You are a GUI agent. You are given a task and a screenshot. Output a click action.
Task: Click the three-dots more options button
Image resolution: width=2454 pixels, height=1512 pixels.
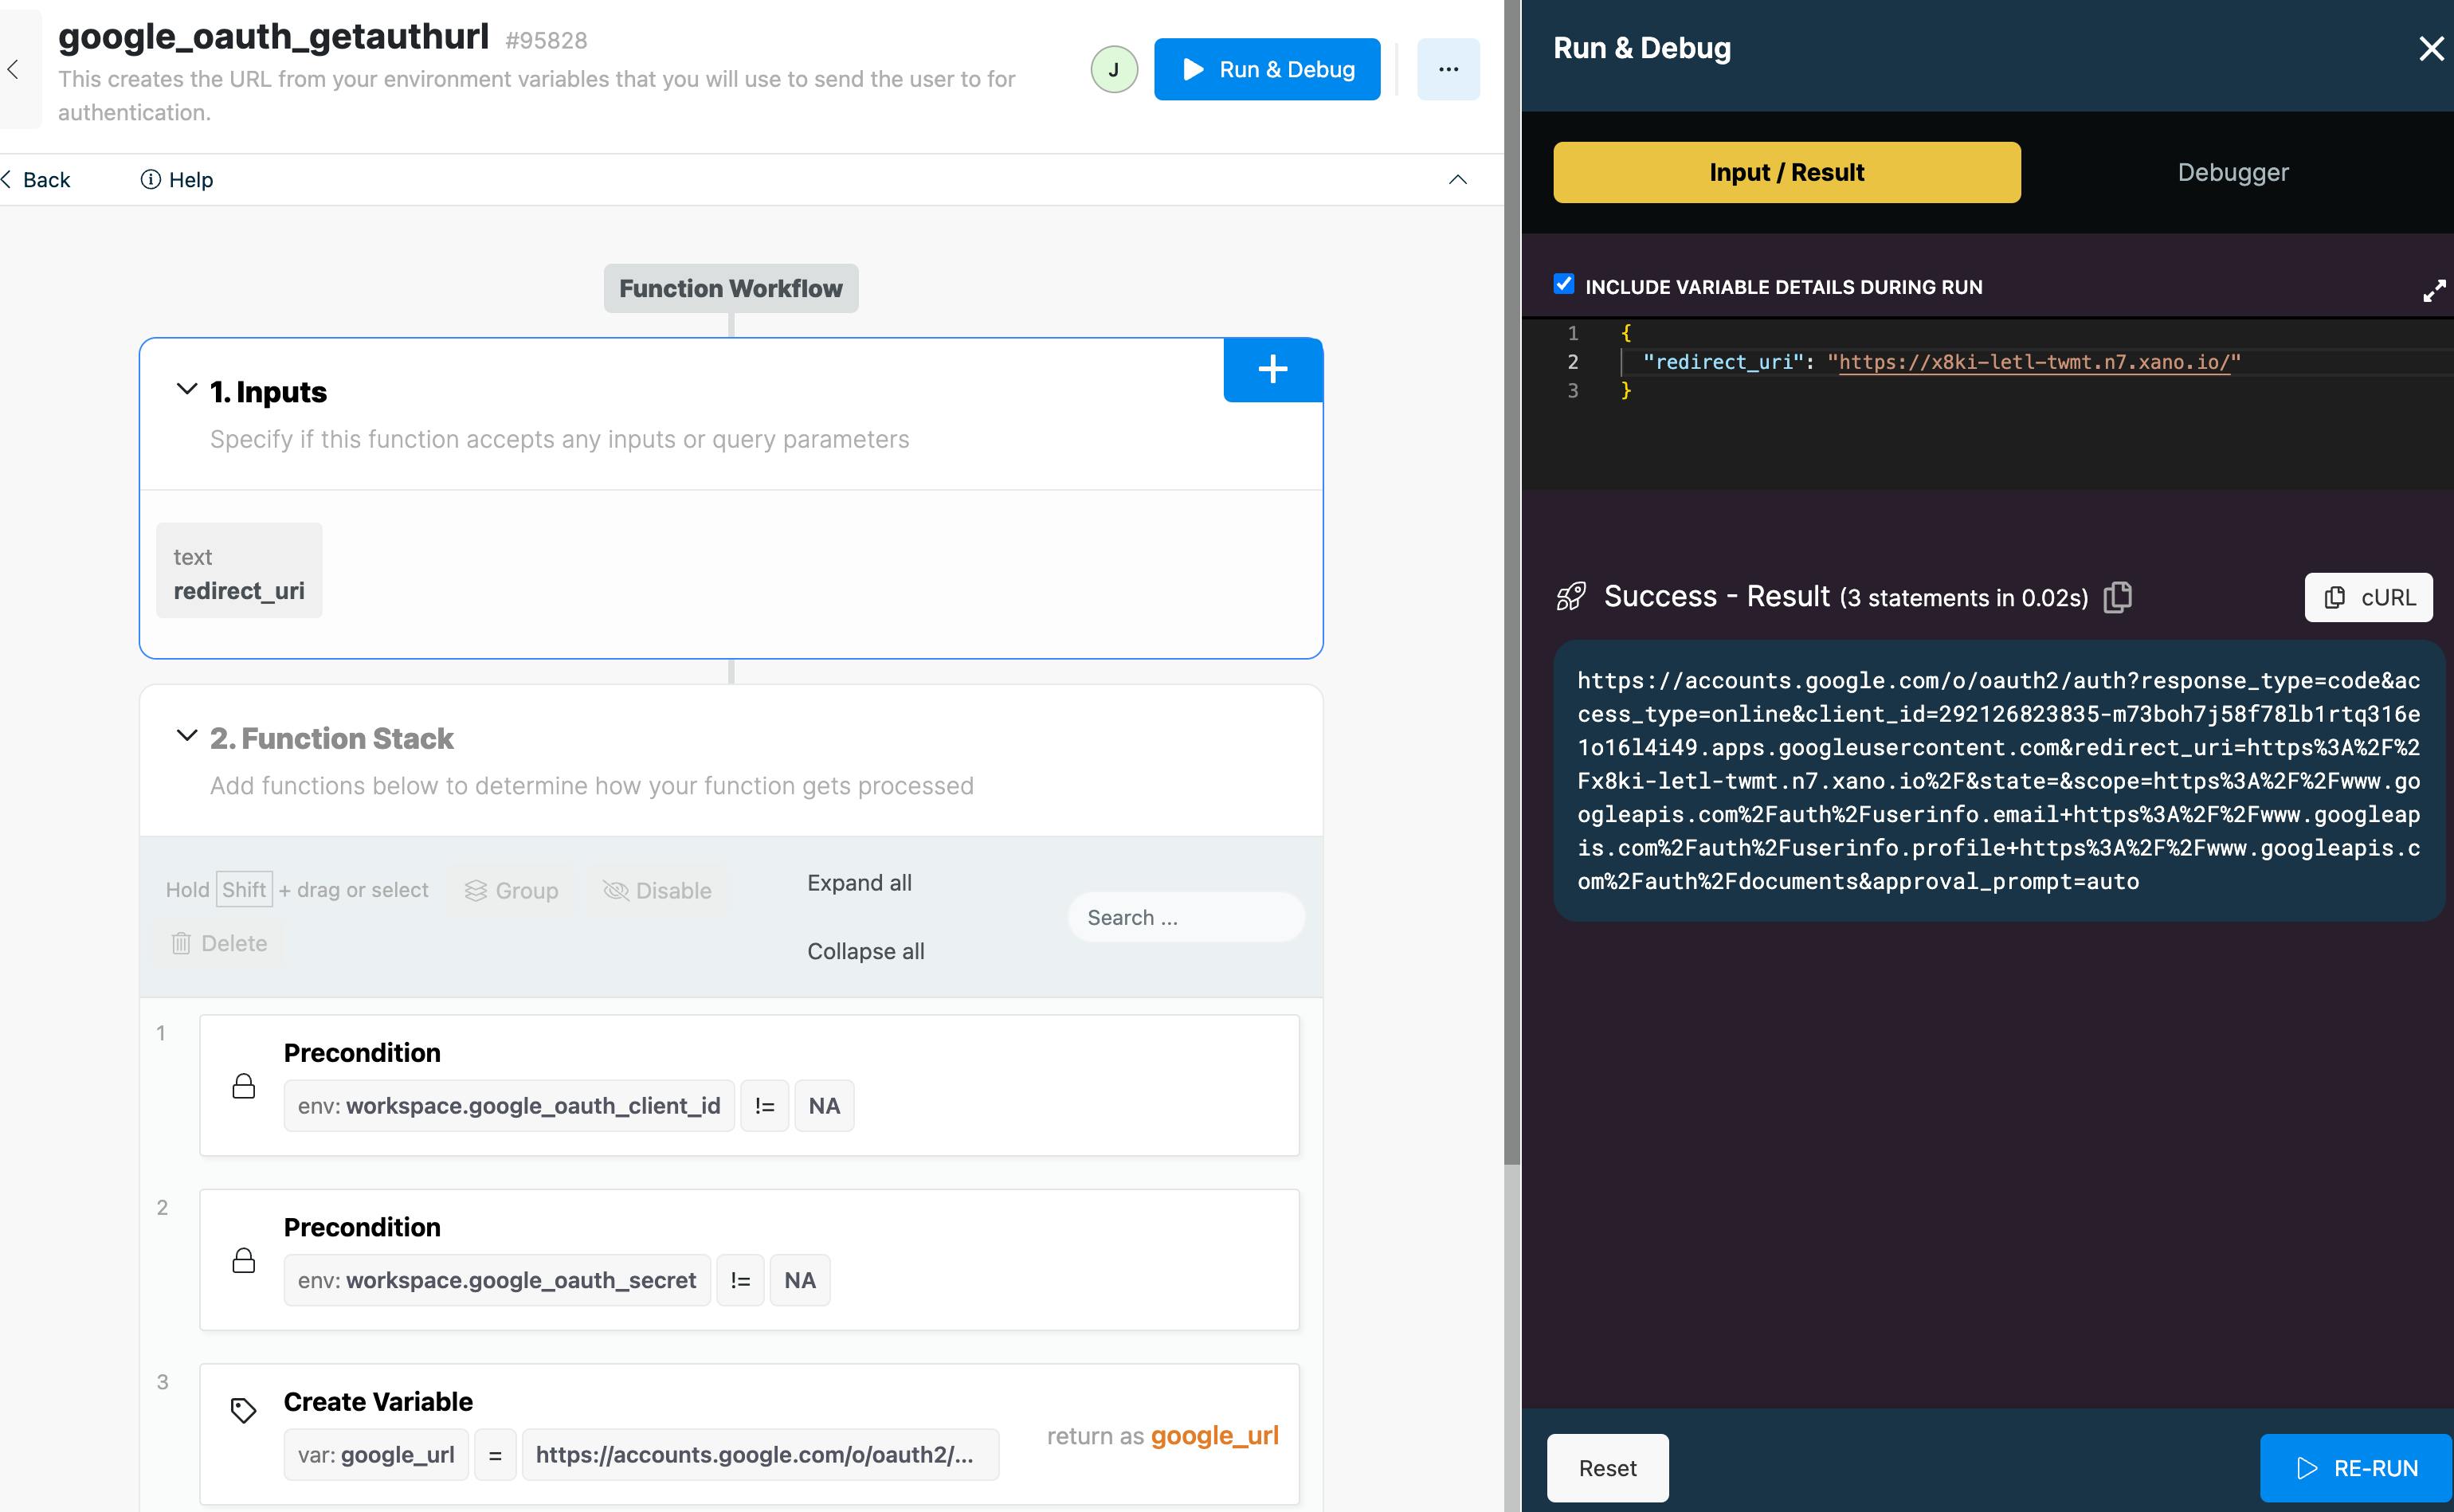1447,69
